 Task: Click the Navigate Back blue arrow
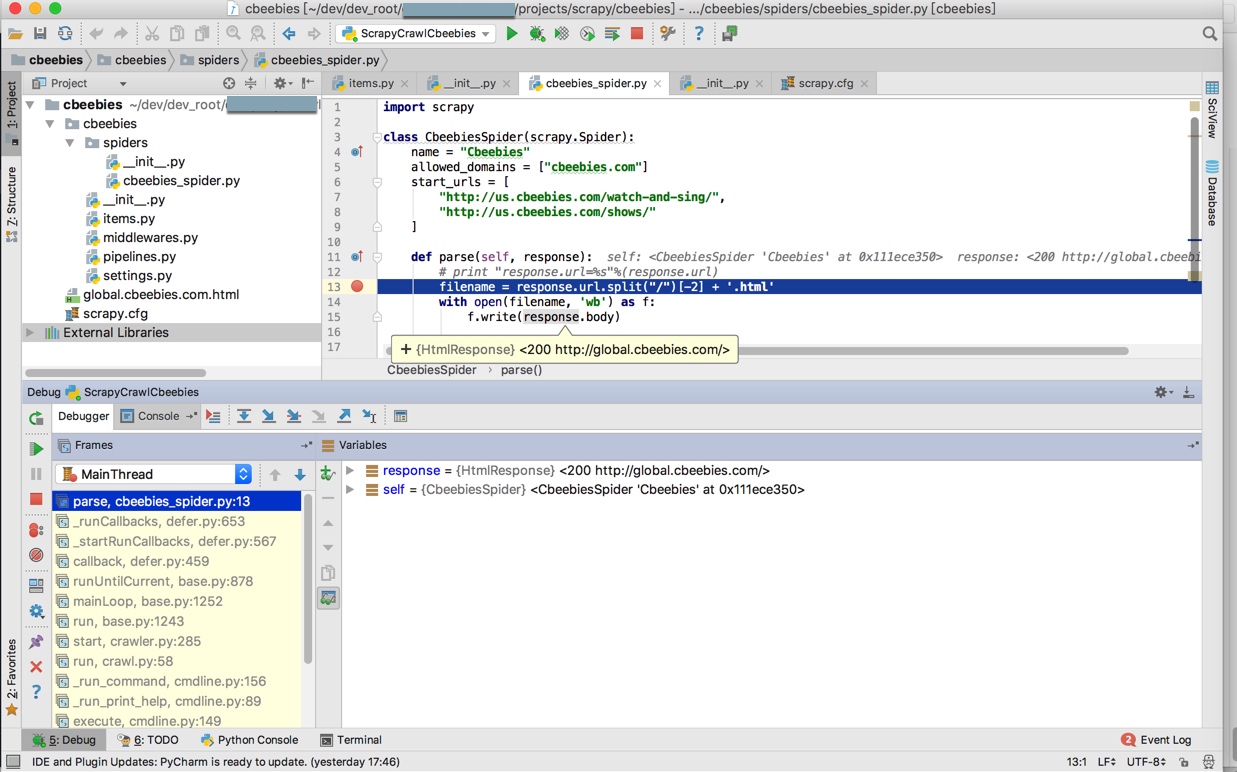[289, 34]
